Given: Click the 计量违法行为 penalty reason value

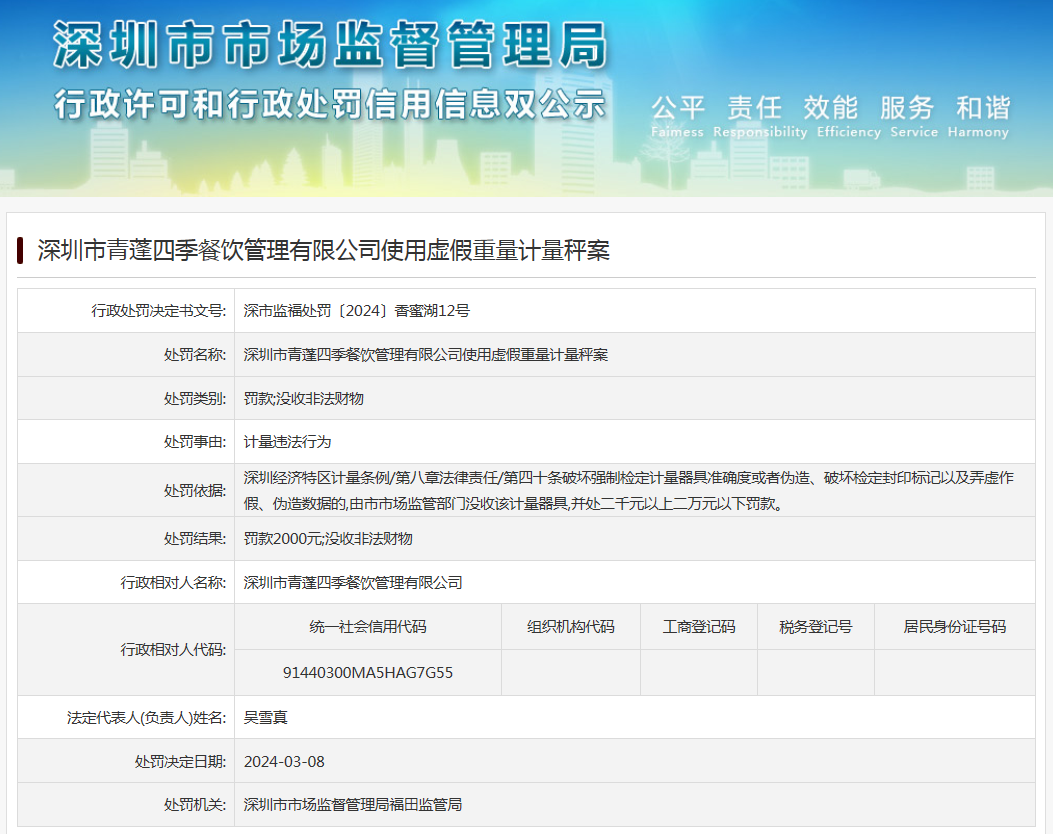Looking at the screenshot, I should click(x=287, y=441).
